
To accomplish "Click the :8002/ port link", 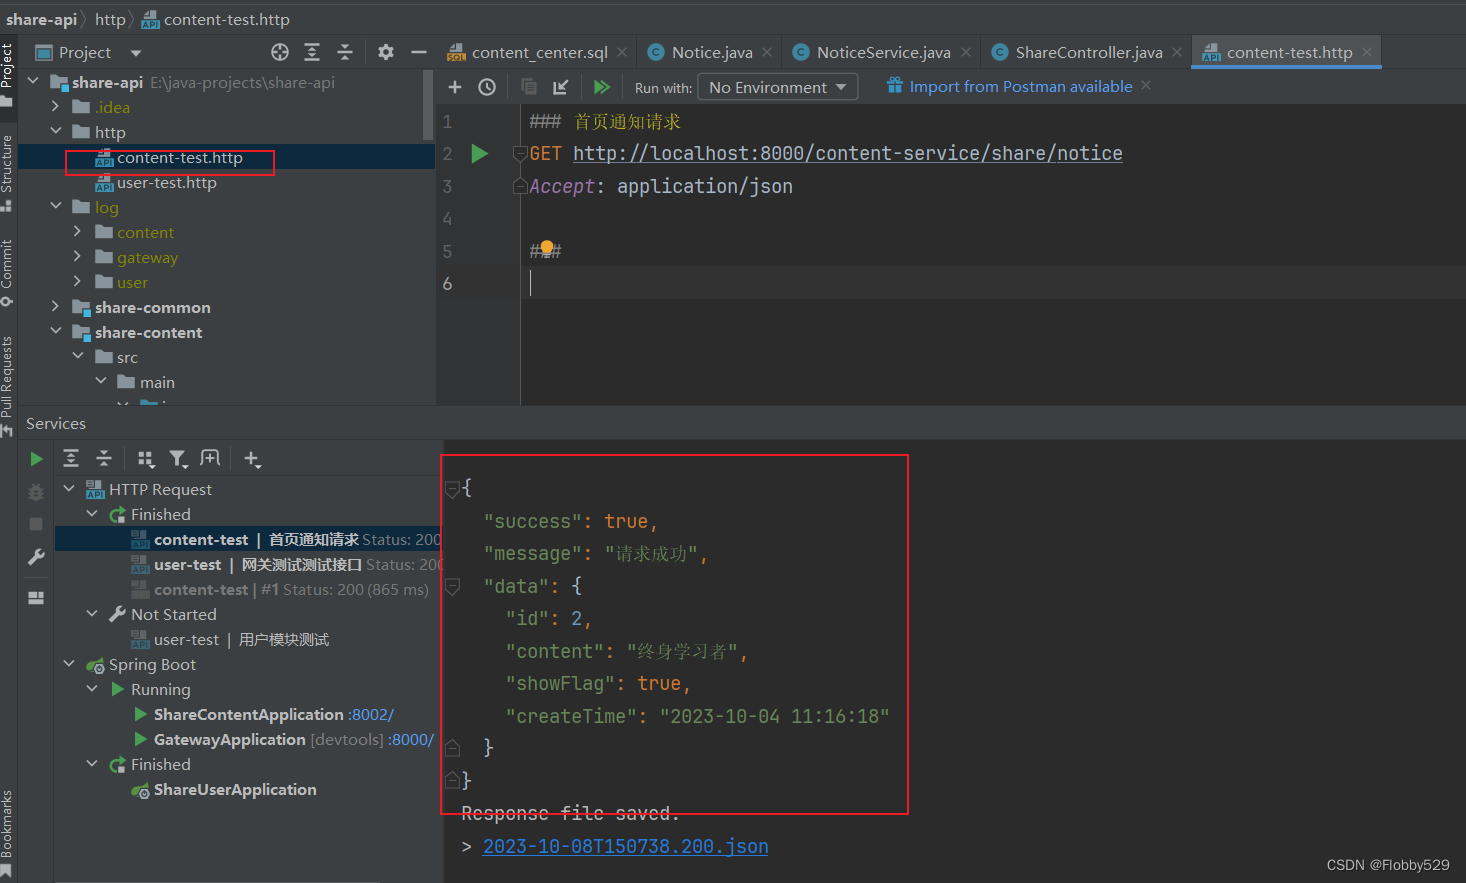I will pos(371,714).
